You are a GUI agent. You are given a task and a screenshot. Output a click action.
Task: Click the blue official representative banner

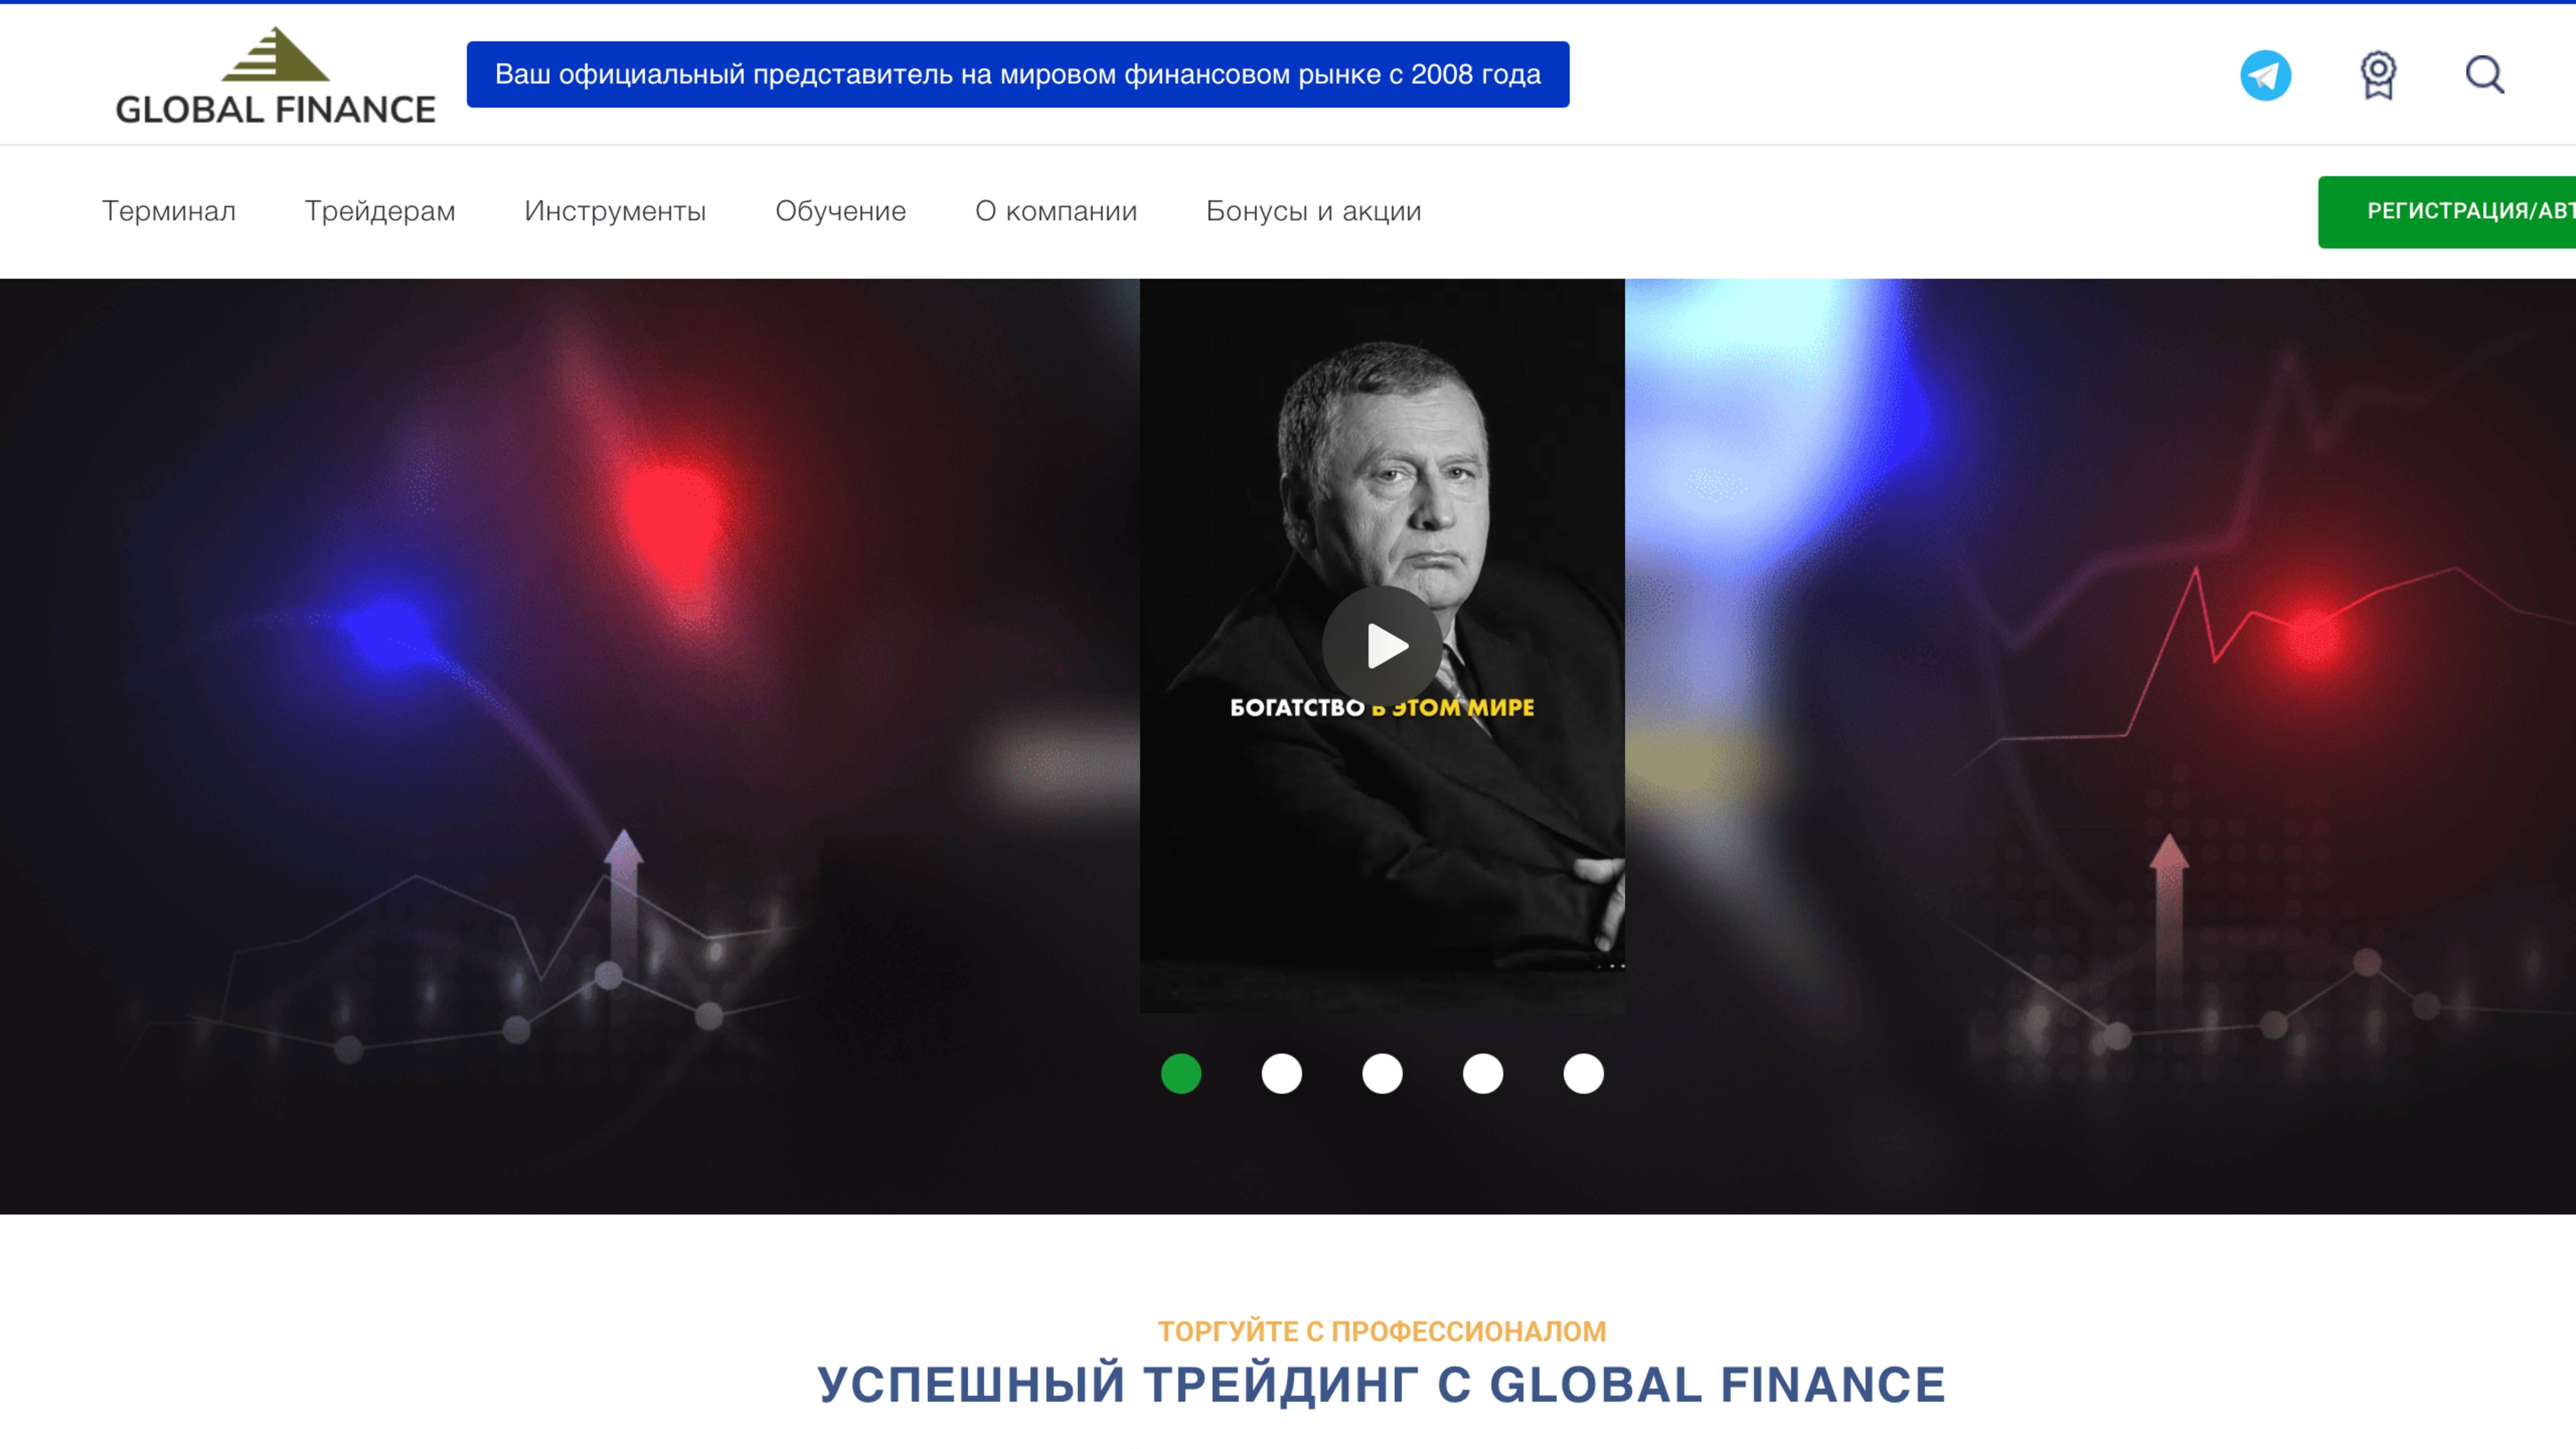coord(1018,74)
